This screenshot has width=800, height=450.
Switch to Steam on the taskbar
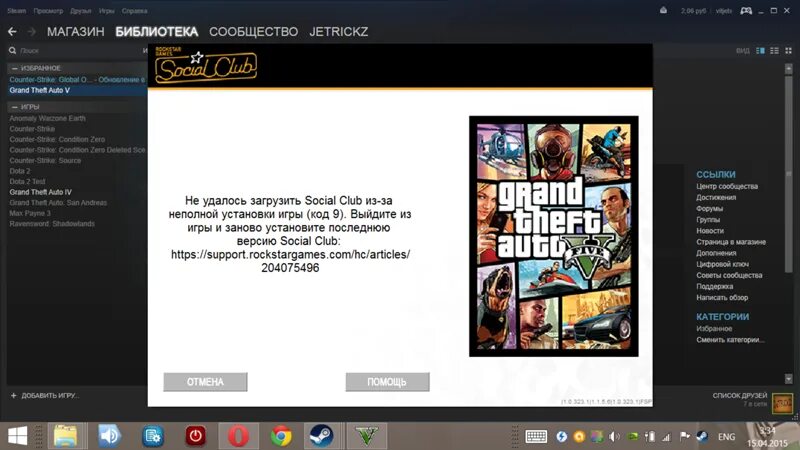point(321,436)
